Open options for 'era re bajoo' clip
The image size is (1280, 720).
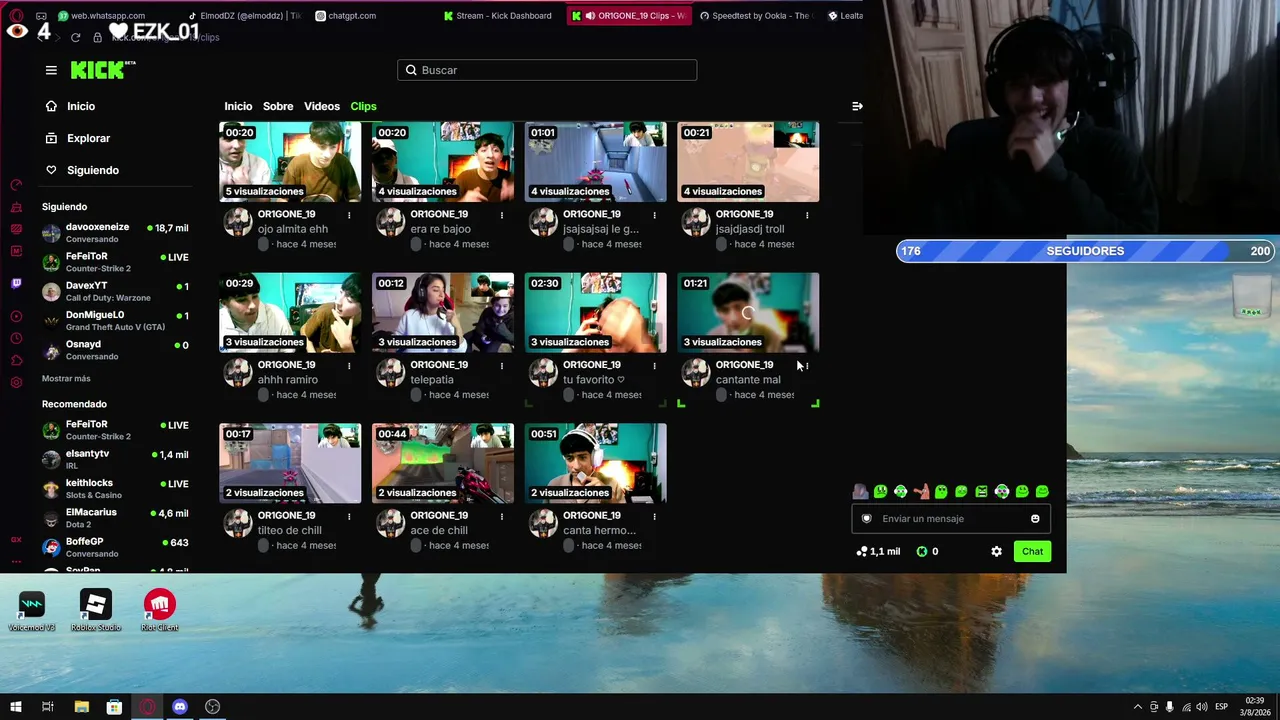pos(502,215)
